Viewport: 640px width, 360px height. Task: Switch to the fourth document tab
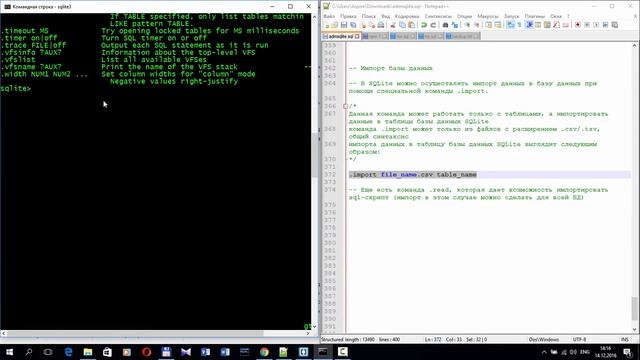point(431,36)
